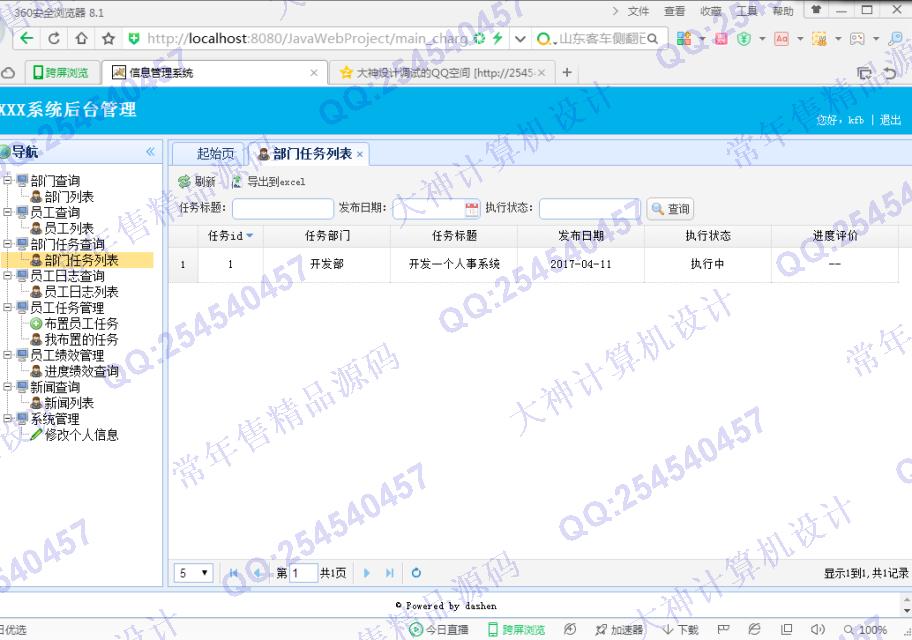Select 修改个人信息 in the navigation tree
The height and width of the screenshot is (640, 912).
click(x=80, y=435)
